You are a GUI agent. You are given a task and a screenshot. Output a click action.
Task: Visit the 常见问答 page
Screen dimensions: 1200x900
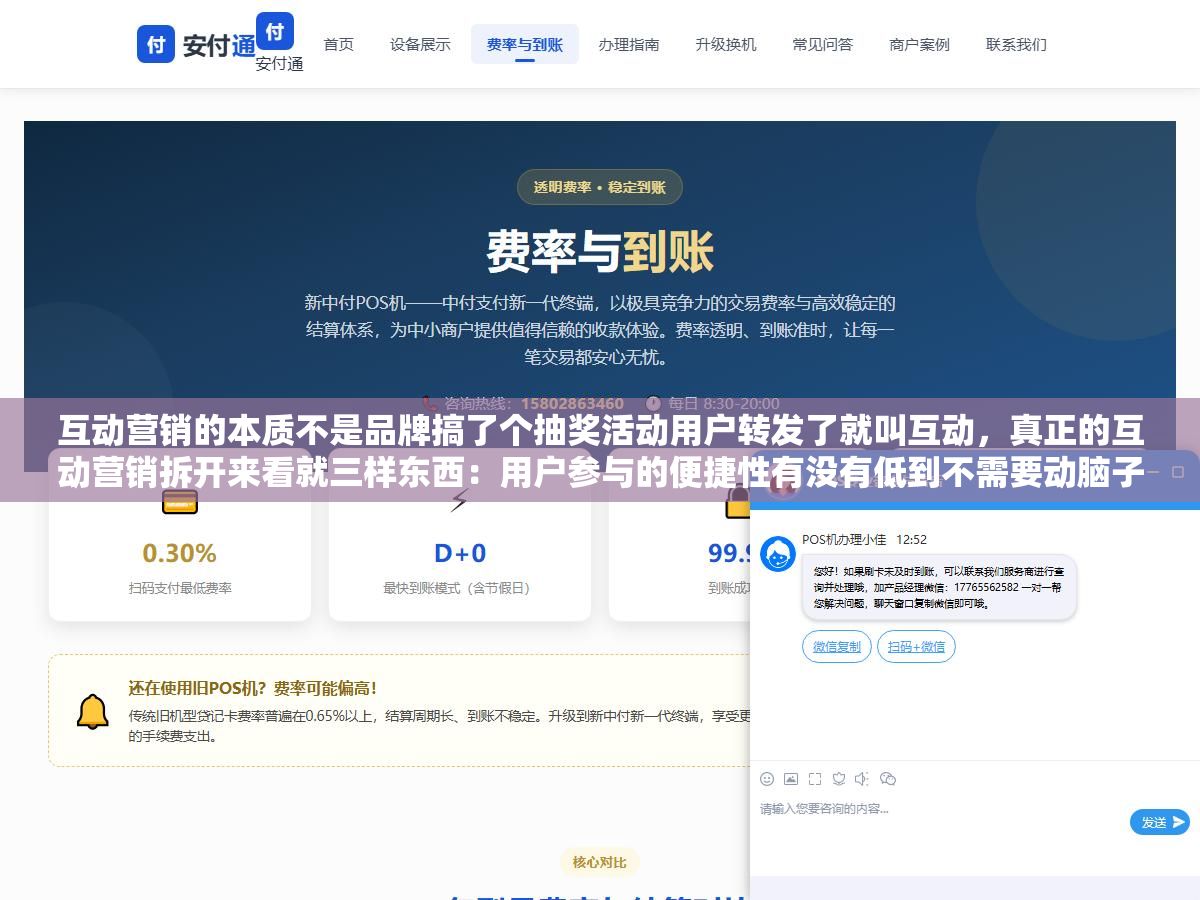click(823, 44)
